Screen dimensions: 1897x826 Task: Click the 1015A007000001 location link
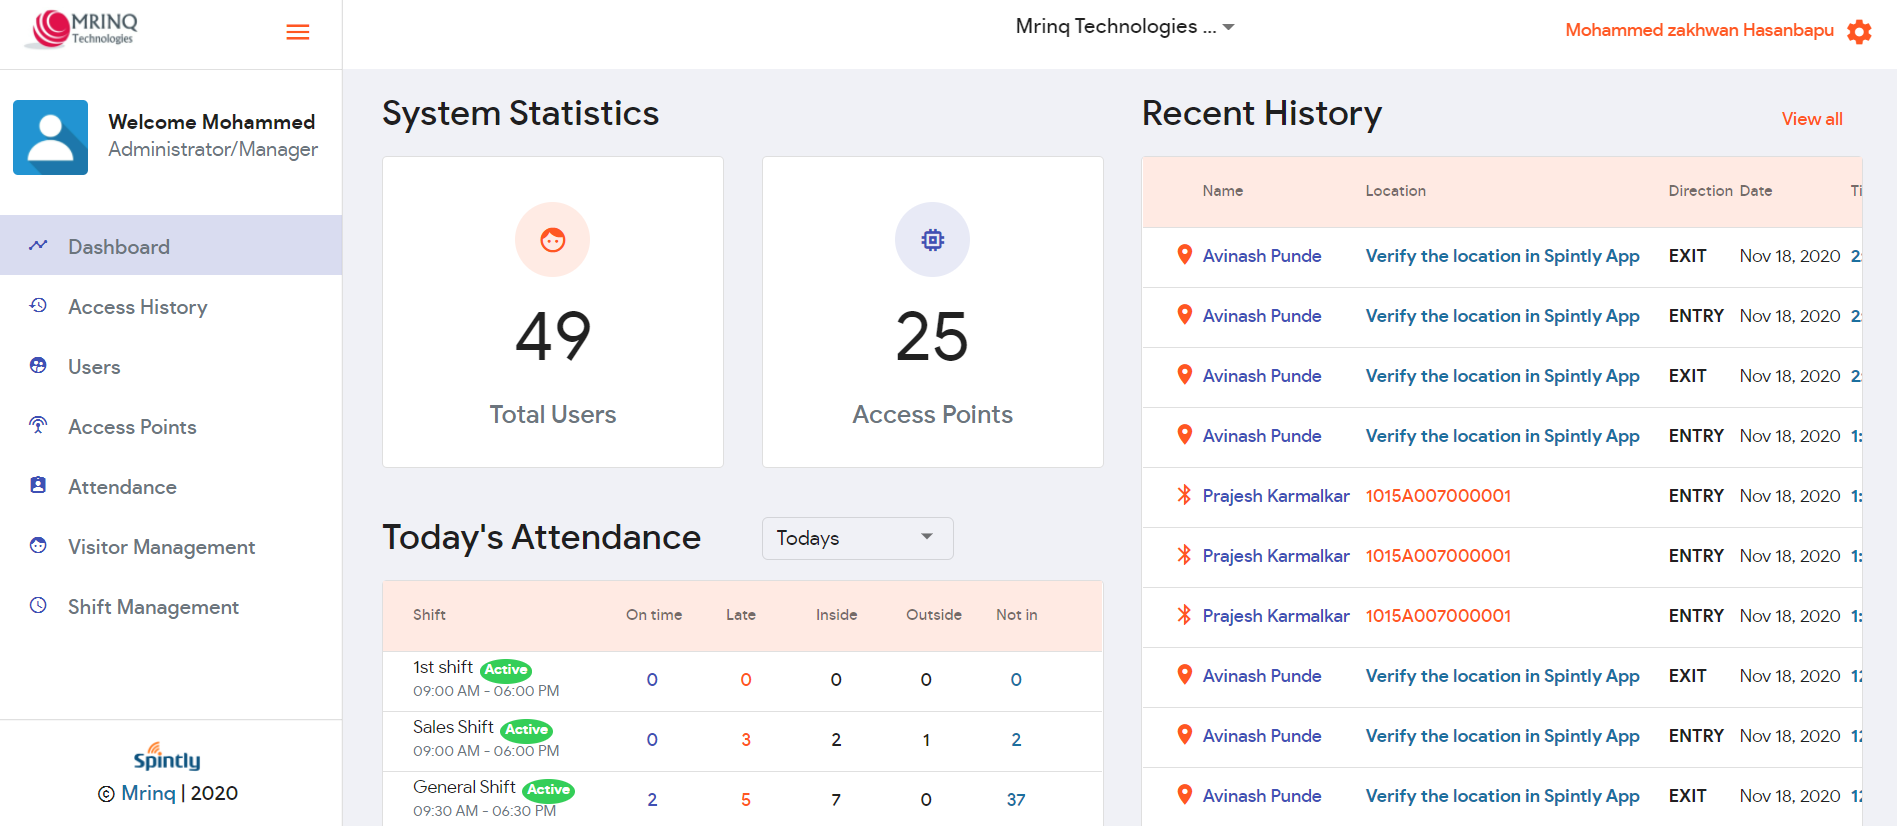tap(1438, 496)
